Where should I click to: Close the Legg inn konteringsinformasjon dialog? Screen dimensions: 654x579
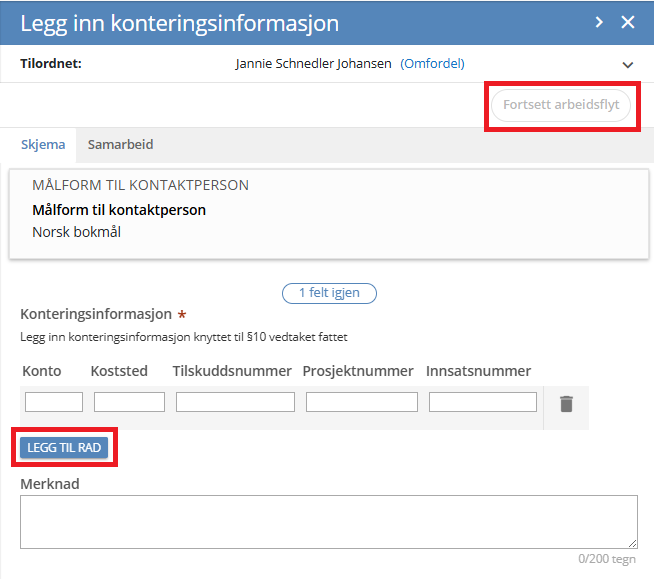628,22
